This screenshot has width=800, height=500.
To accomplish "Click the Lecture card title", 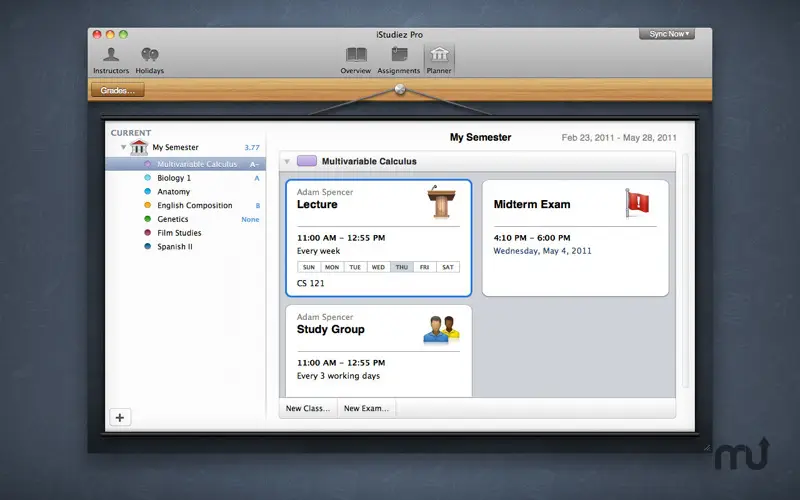I will click(x=317, y=204).
